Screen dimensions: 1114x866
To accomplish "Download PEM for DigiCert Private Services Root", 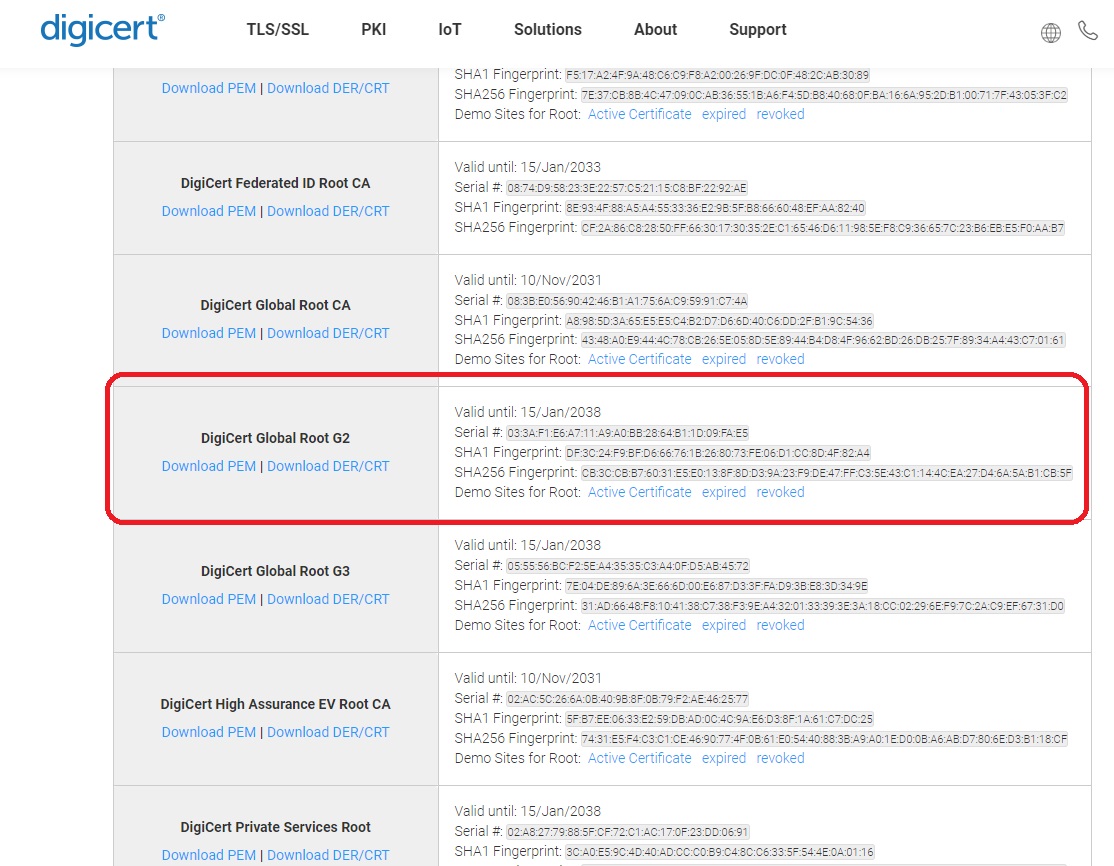I will tap(209, 855).
